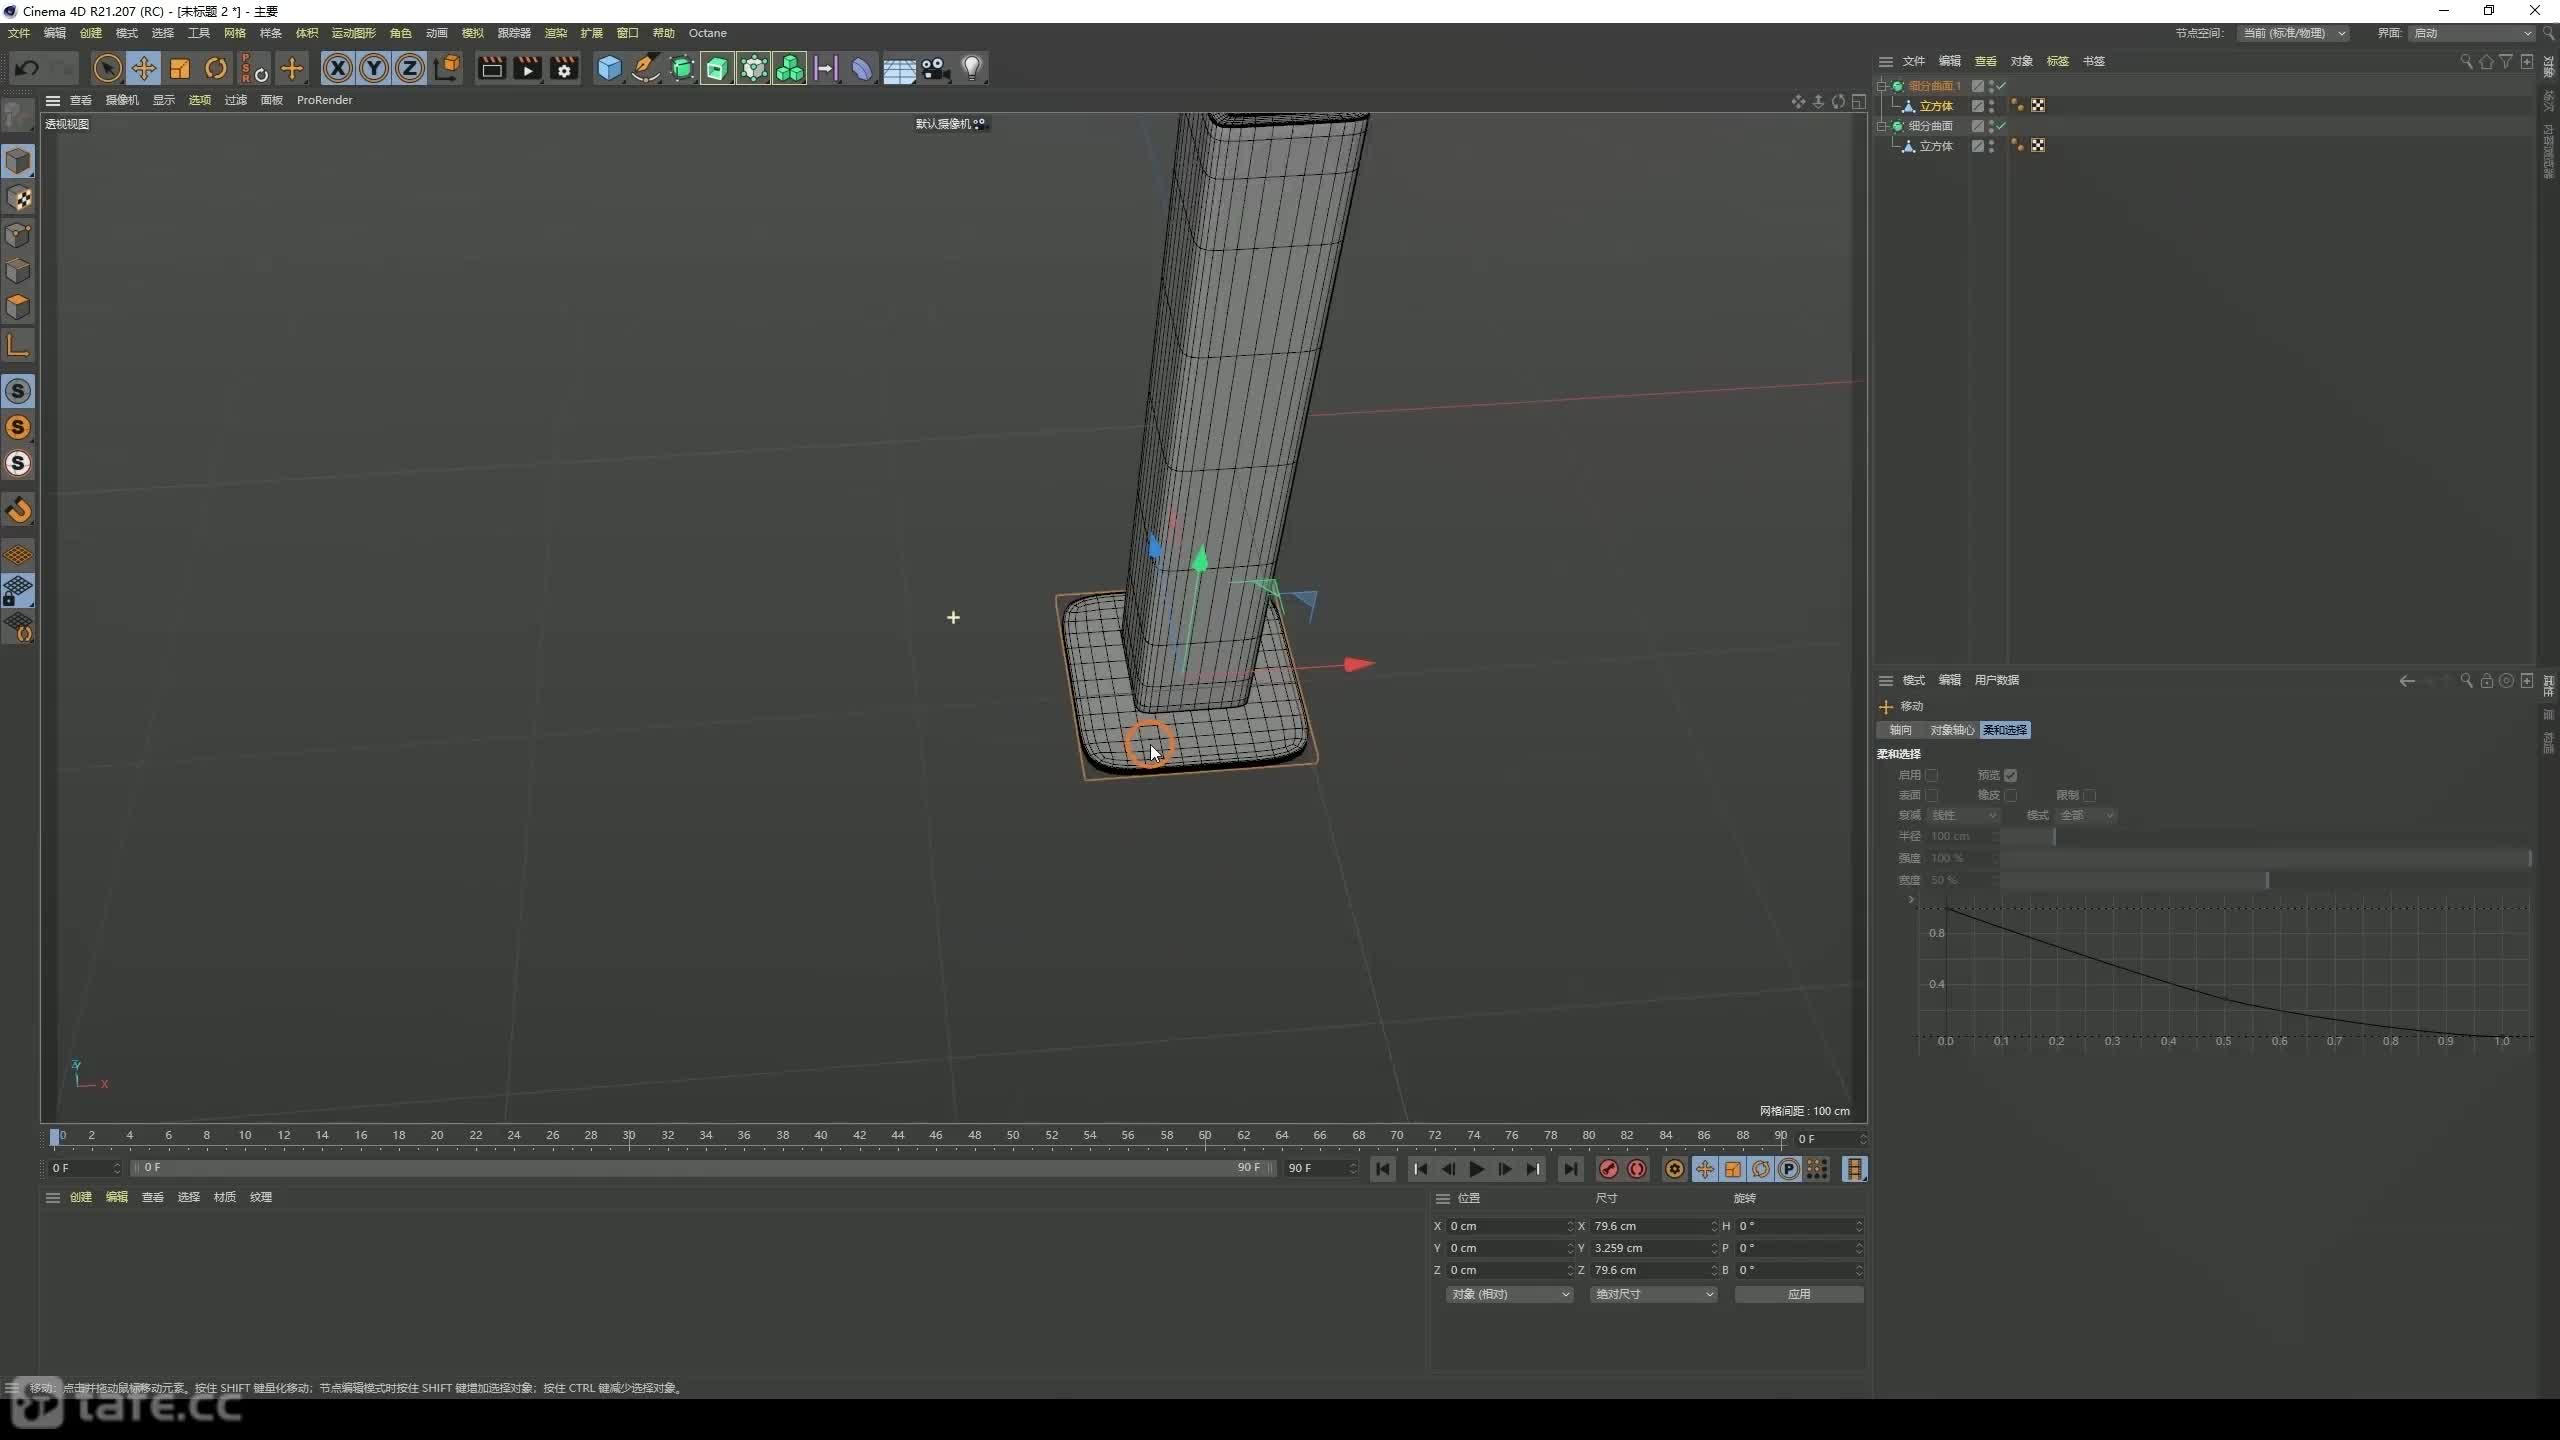Add a Floor environment object

[x=899, y=68]
